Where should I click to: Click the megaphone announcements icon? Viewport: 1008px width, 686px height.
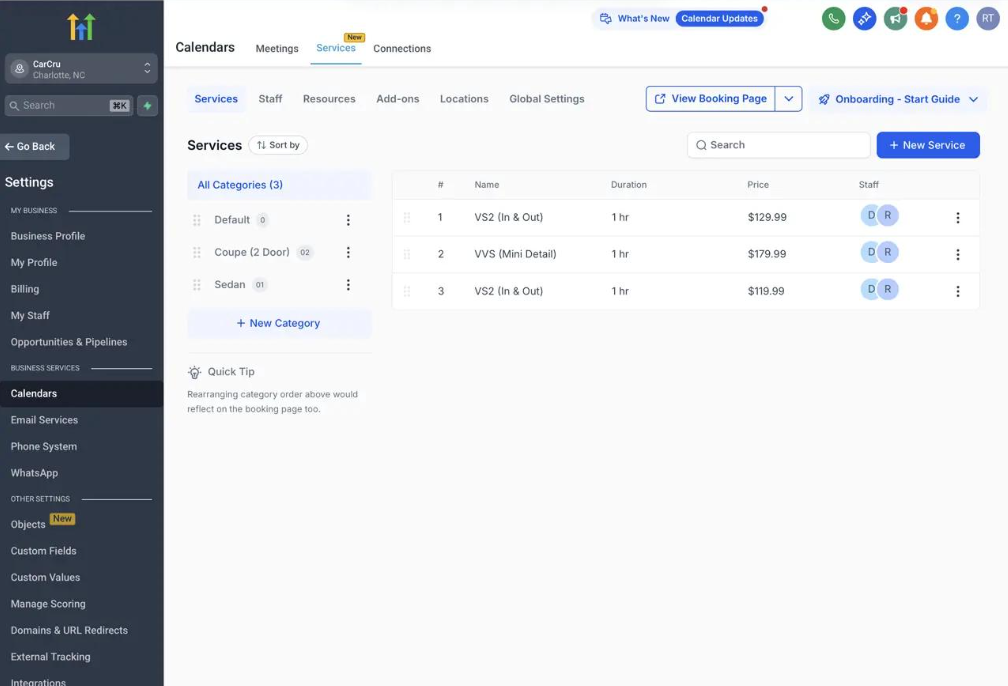pos(895,19)
